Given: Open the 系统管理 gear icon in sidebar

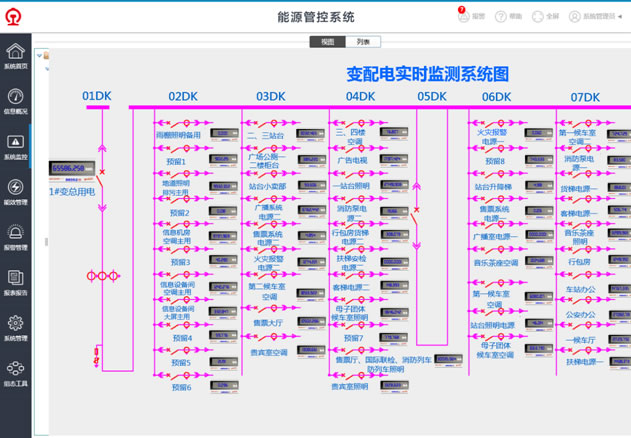Looking at the screenshot, I should click(x=15, y=323).
